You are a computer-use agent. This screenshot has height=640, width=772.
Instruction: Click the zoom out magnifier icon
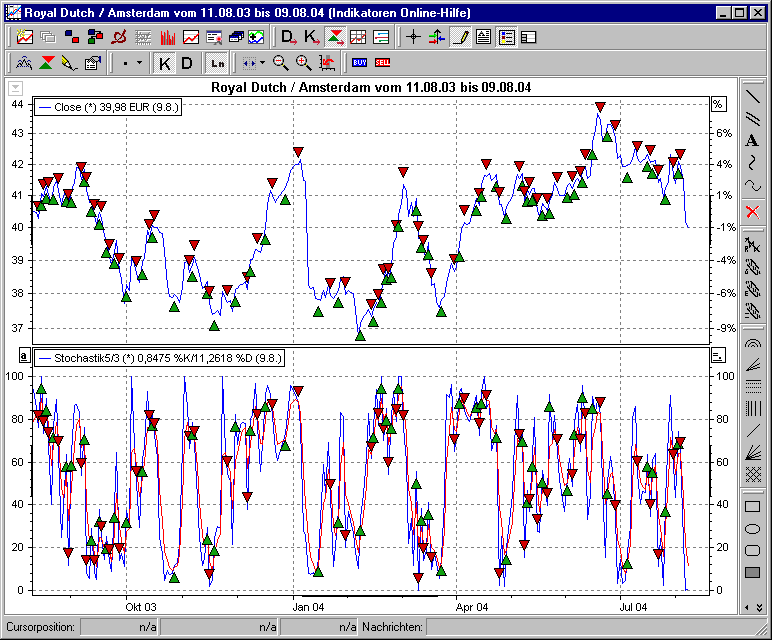pos(281,63)
